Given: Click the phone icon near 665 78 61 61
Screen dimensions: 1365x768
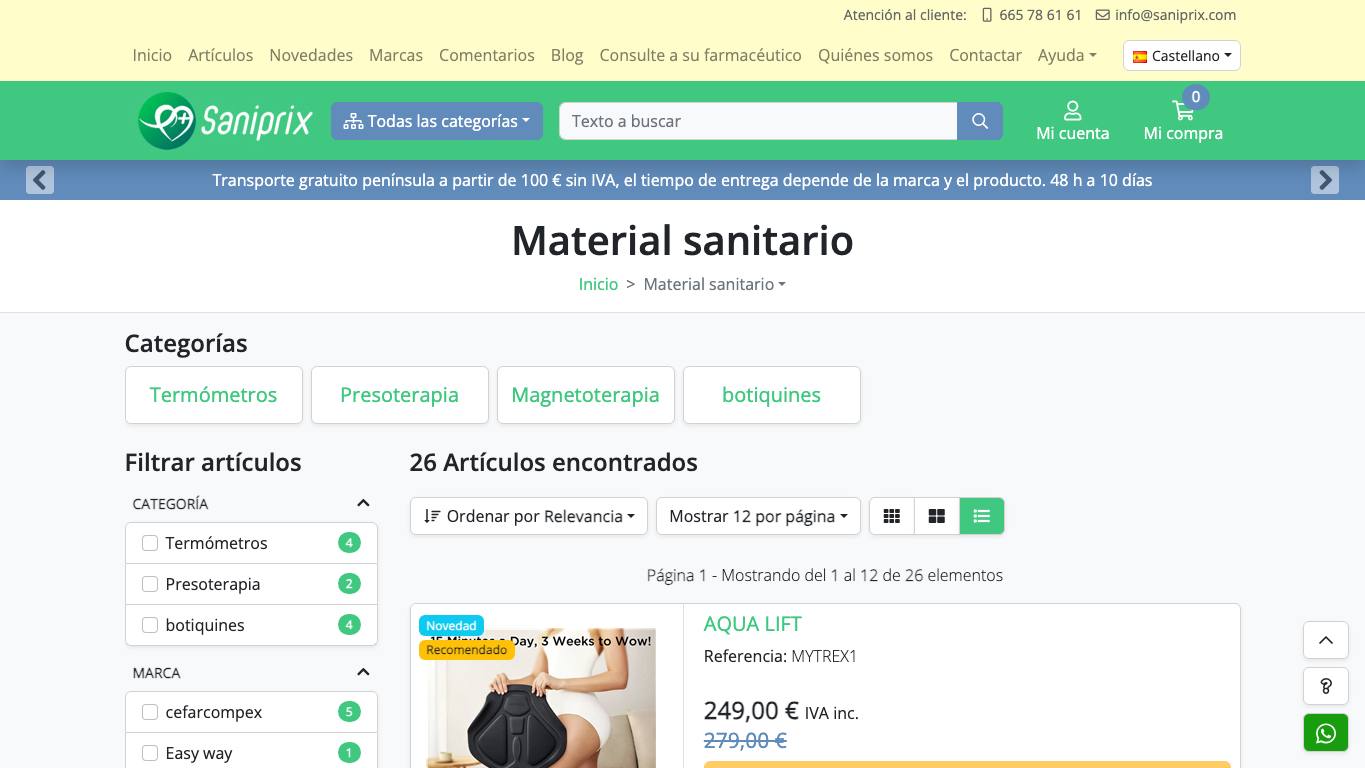Looking at the screenshot, I should 987,15.
